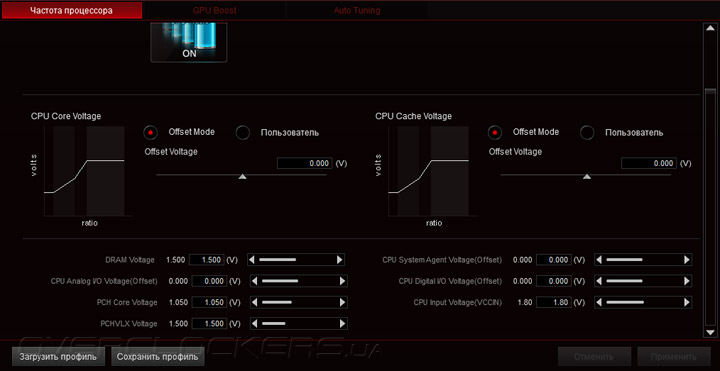Image resolution: width=720 pixels, height=371 pixels.
Task: Click the CPU Core Voltage graph
Action: coord(84,171)
